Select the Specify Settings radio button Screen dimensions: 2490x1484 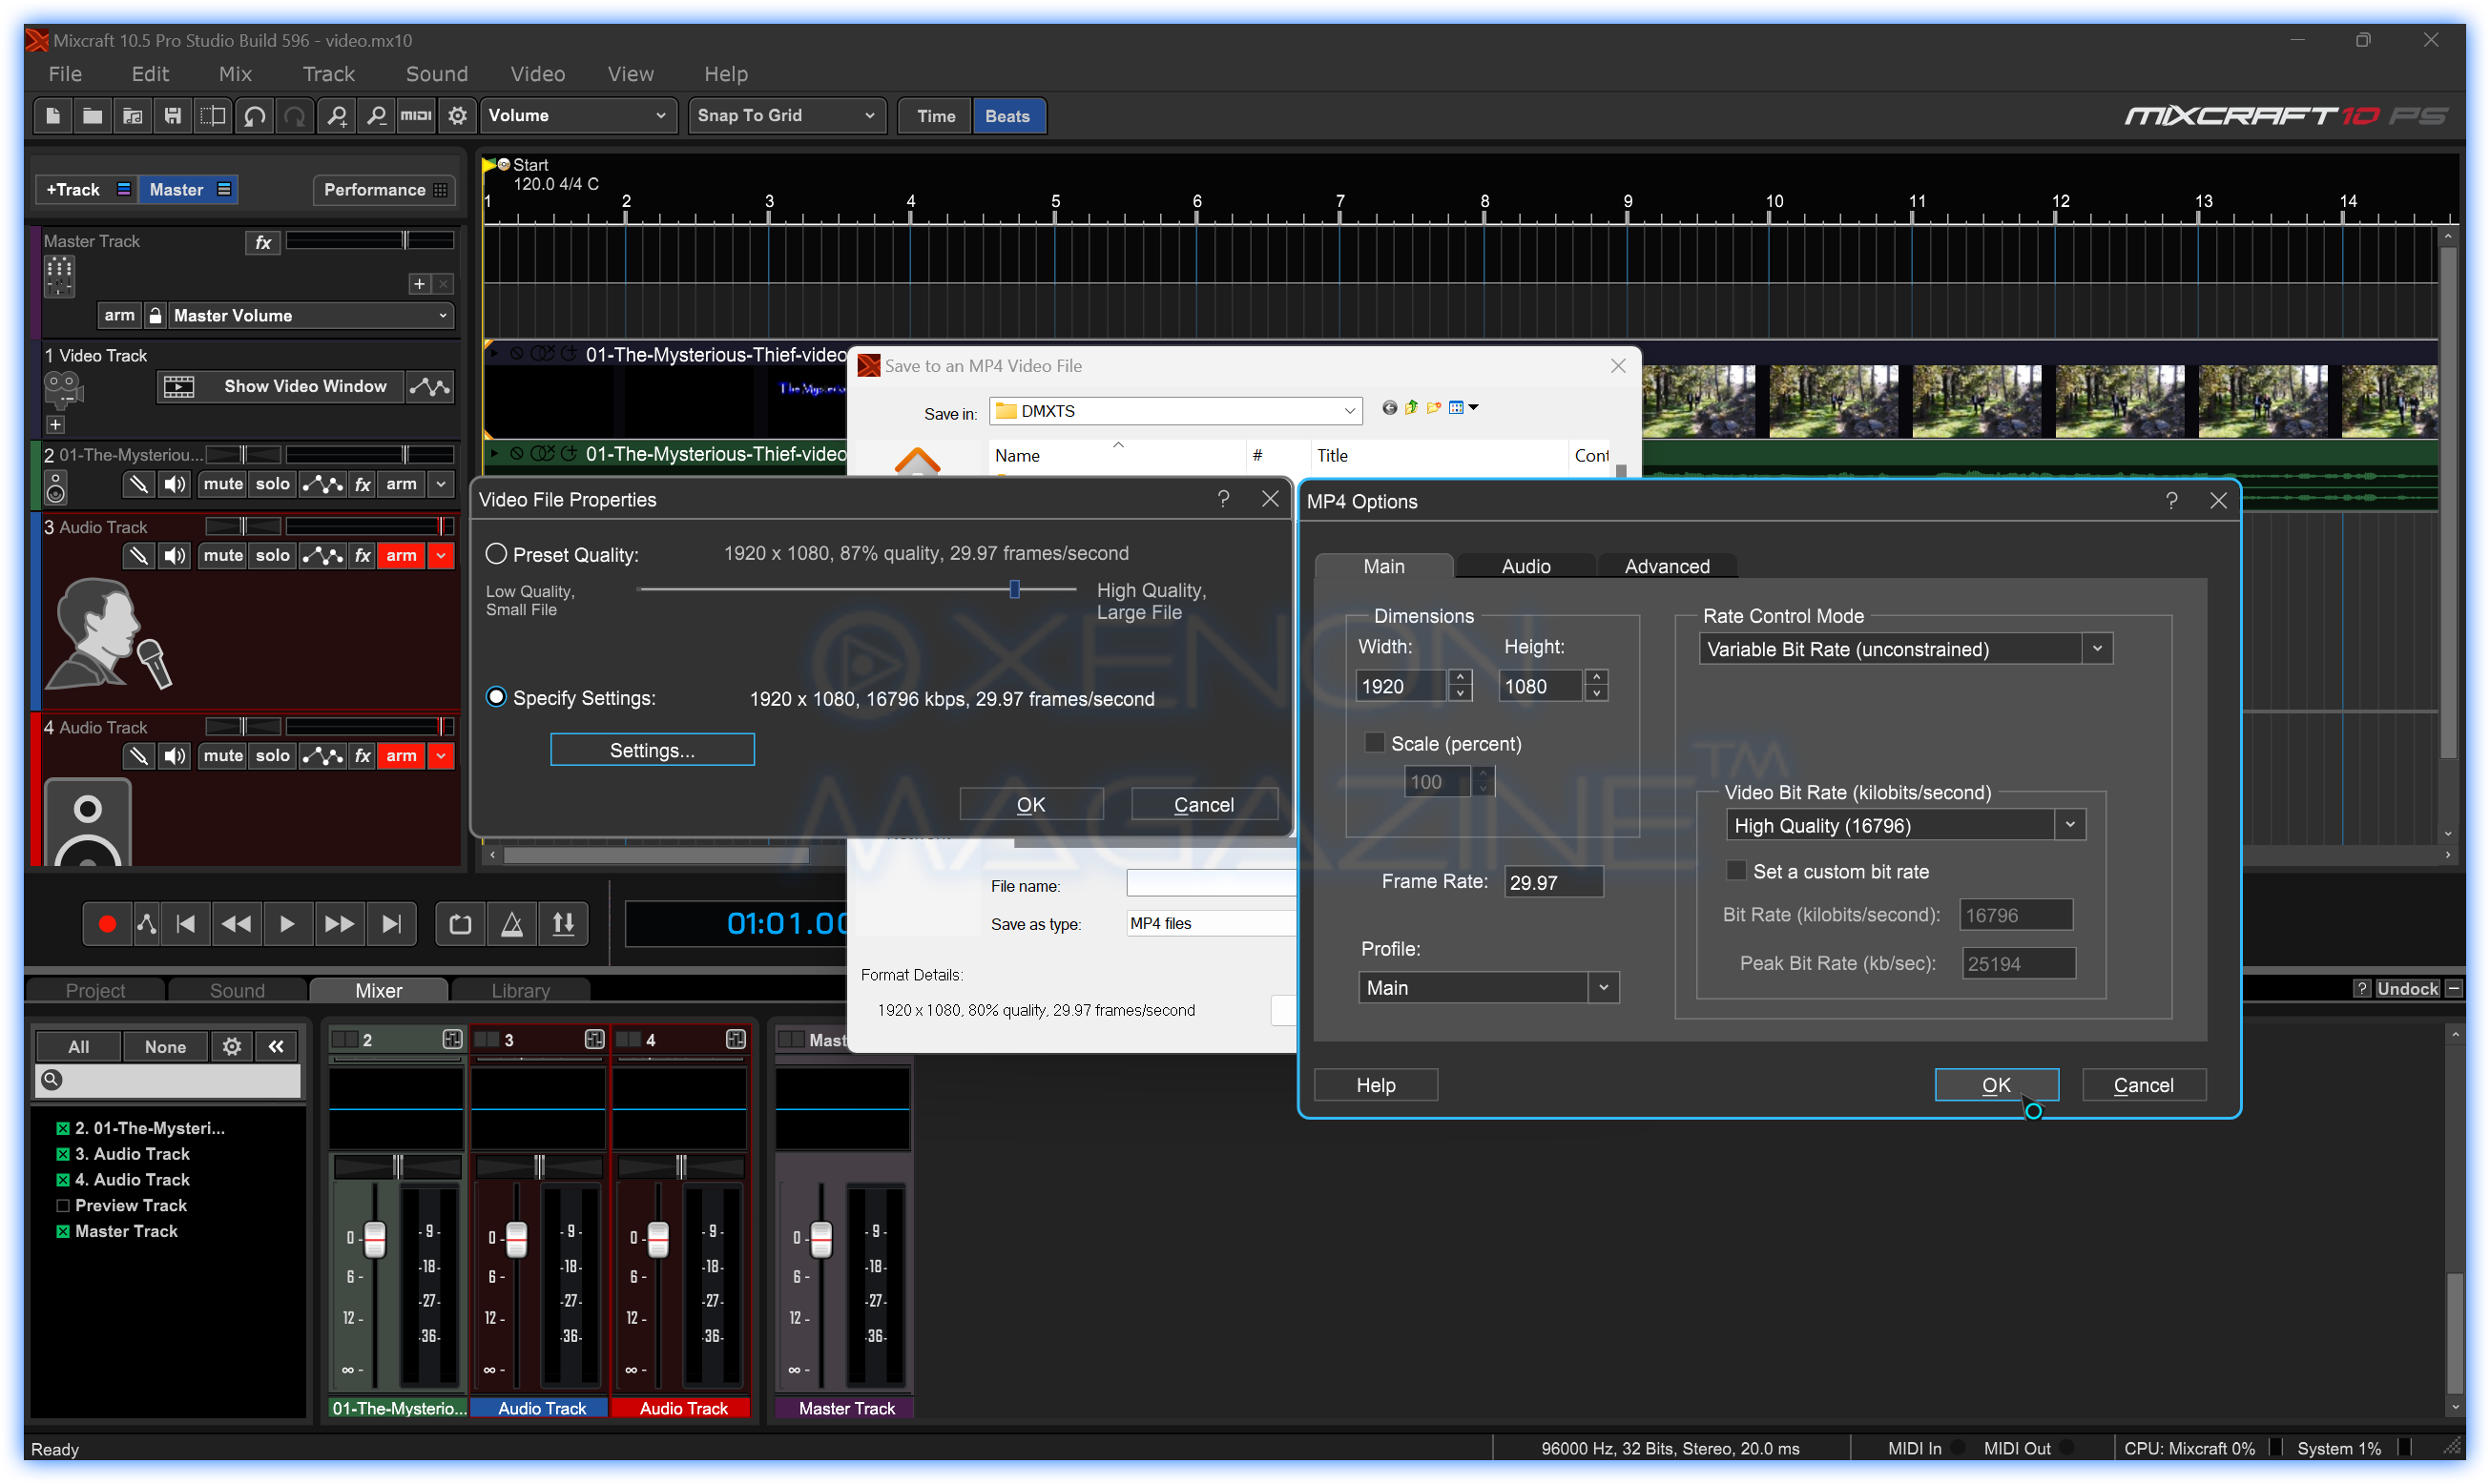click(496, 697)
